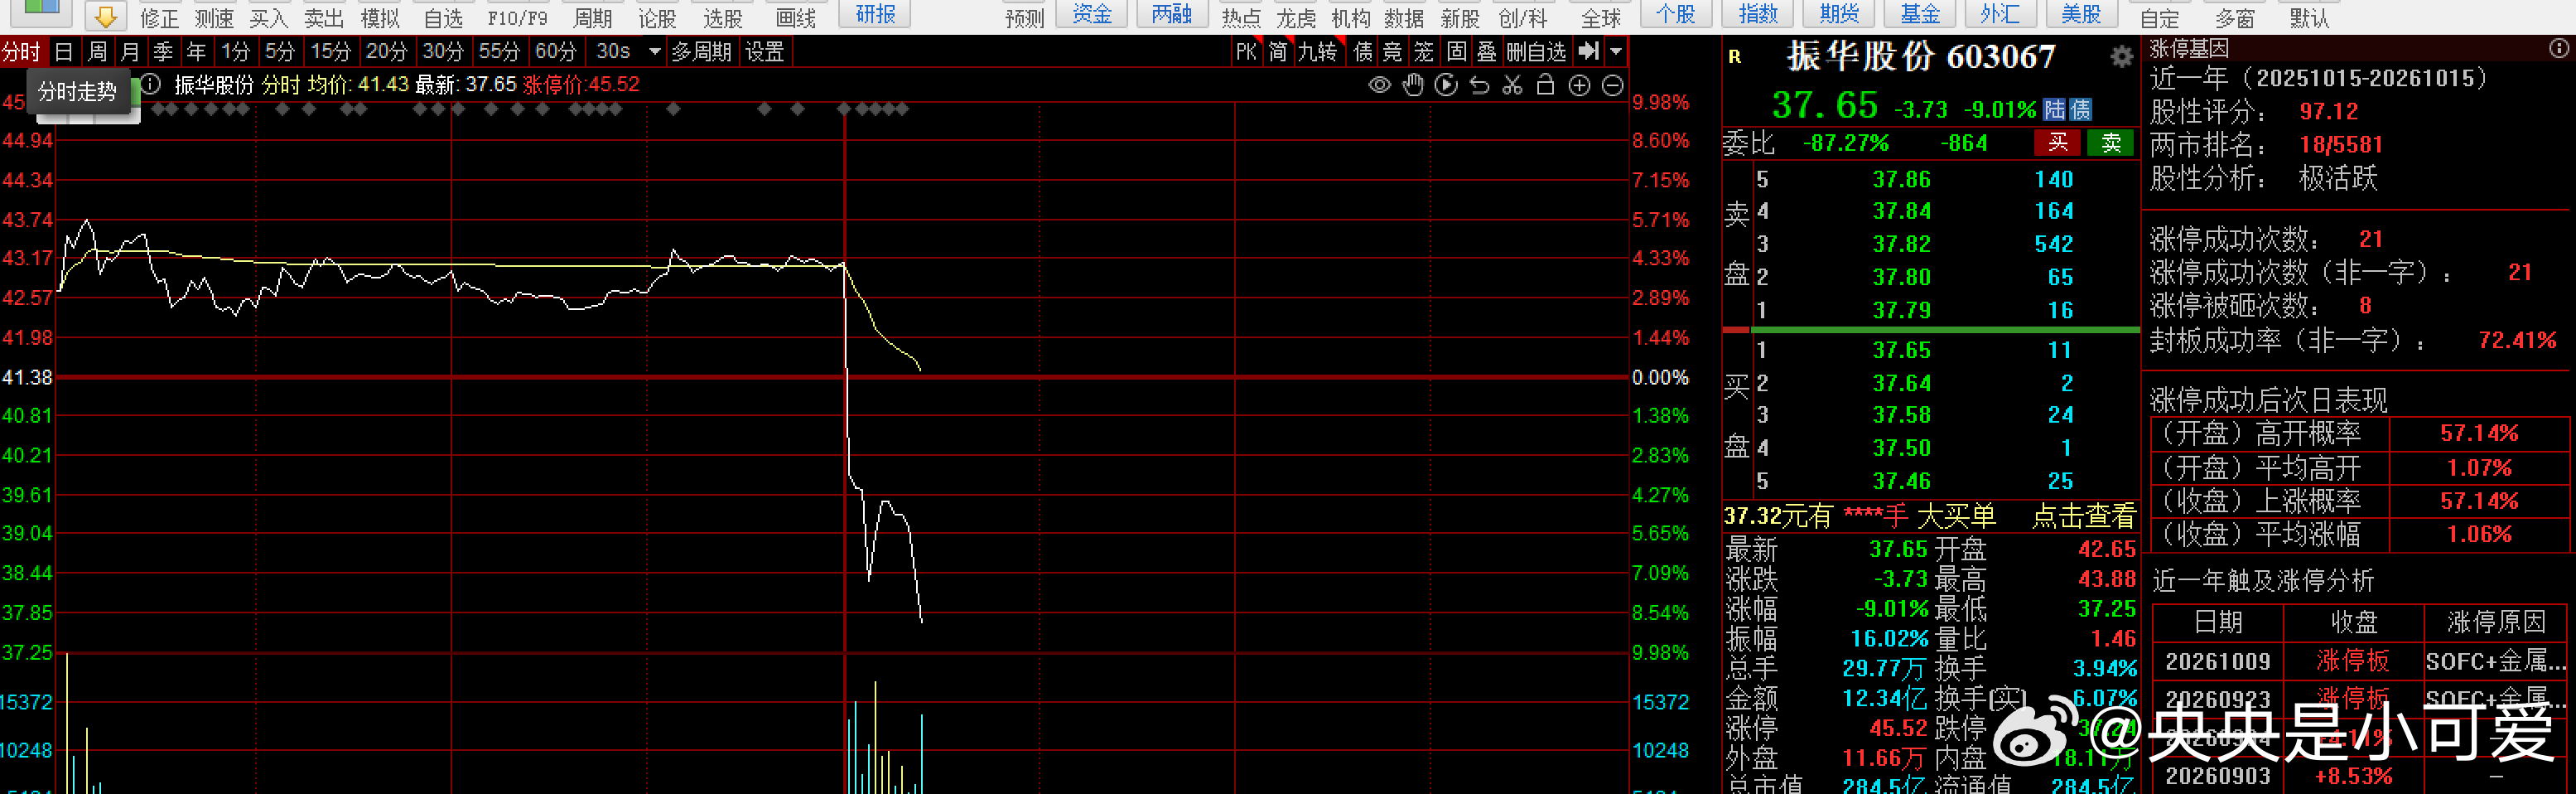Click the 研报 research report button
This screenshot has width=2576, height=794.
[875, 14]
